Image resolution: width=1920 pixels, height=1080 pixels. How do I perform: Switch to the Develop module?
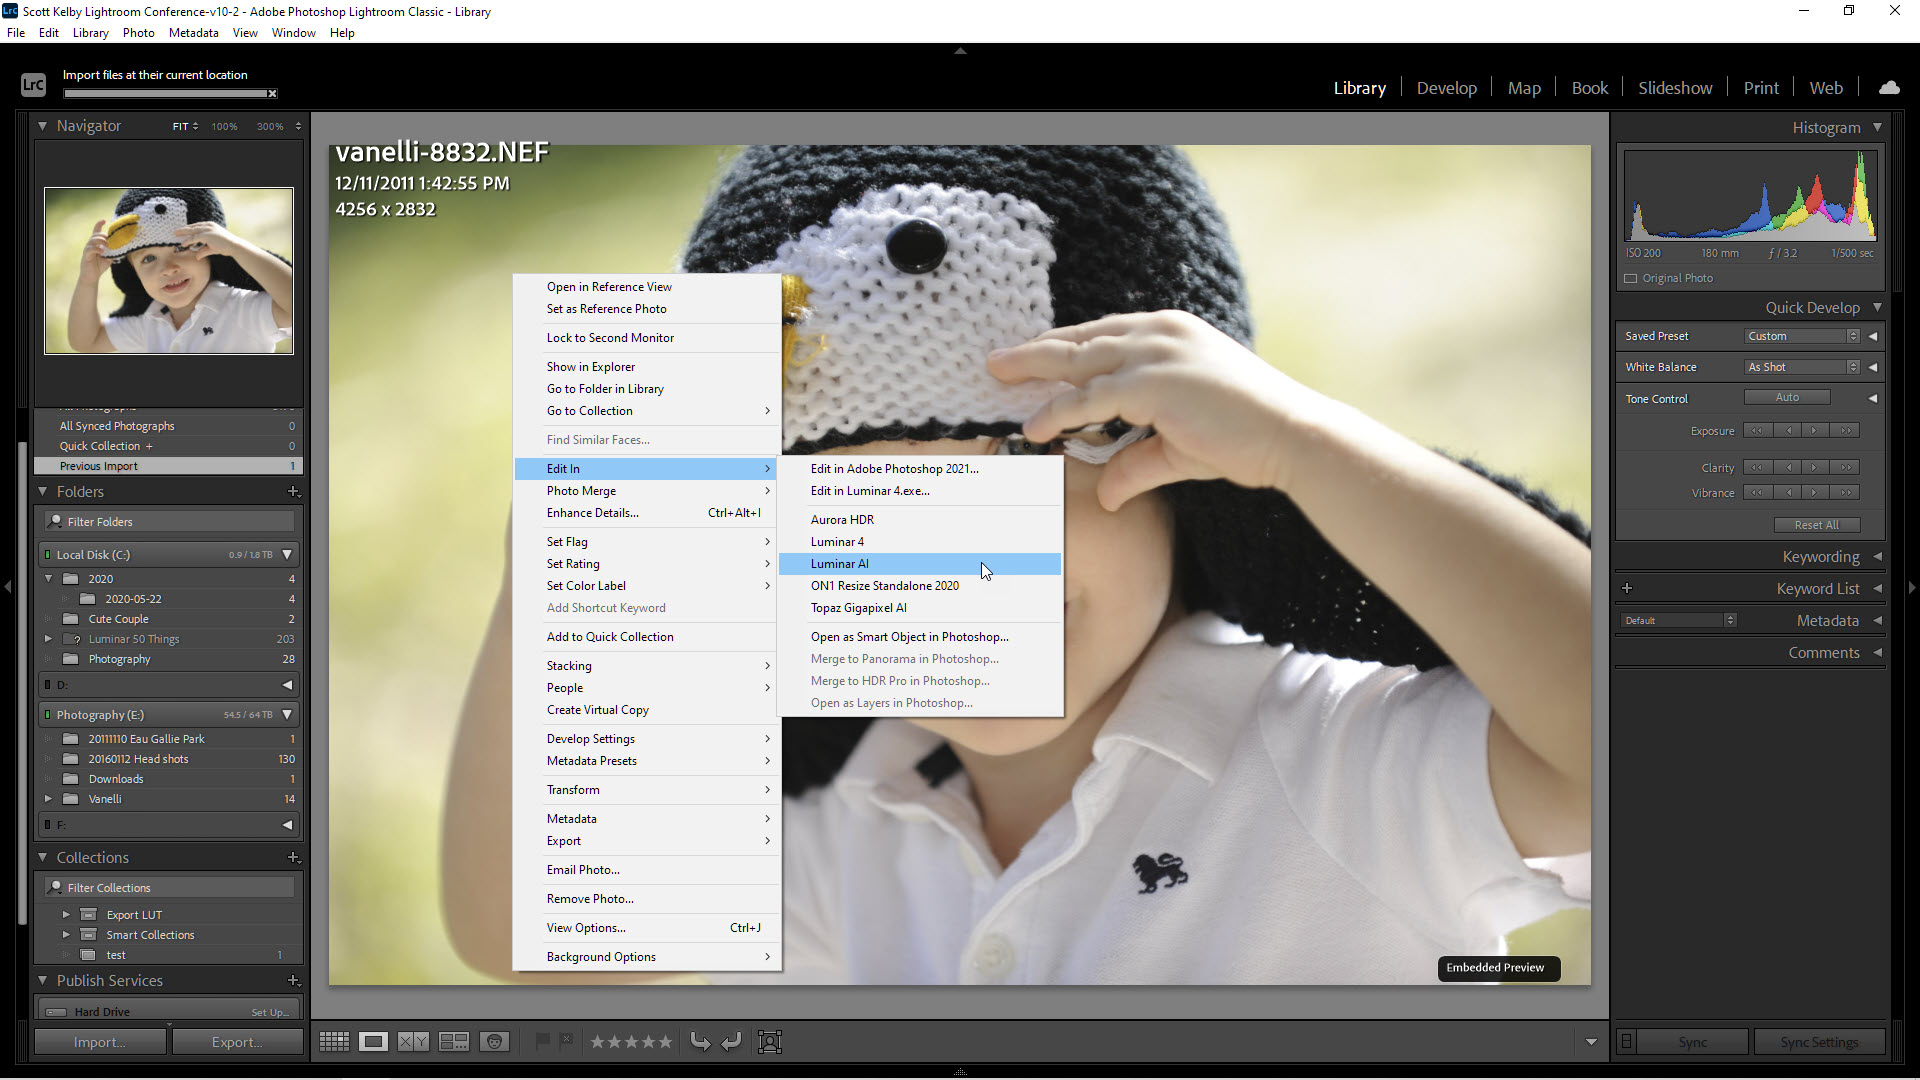coord(1446,88)
